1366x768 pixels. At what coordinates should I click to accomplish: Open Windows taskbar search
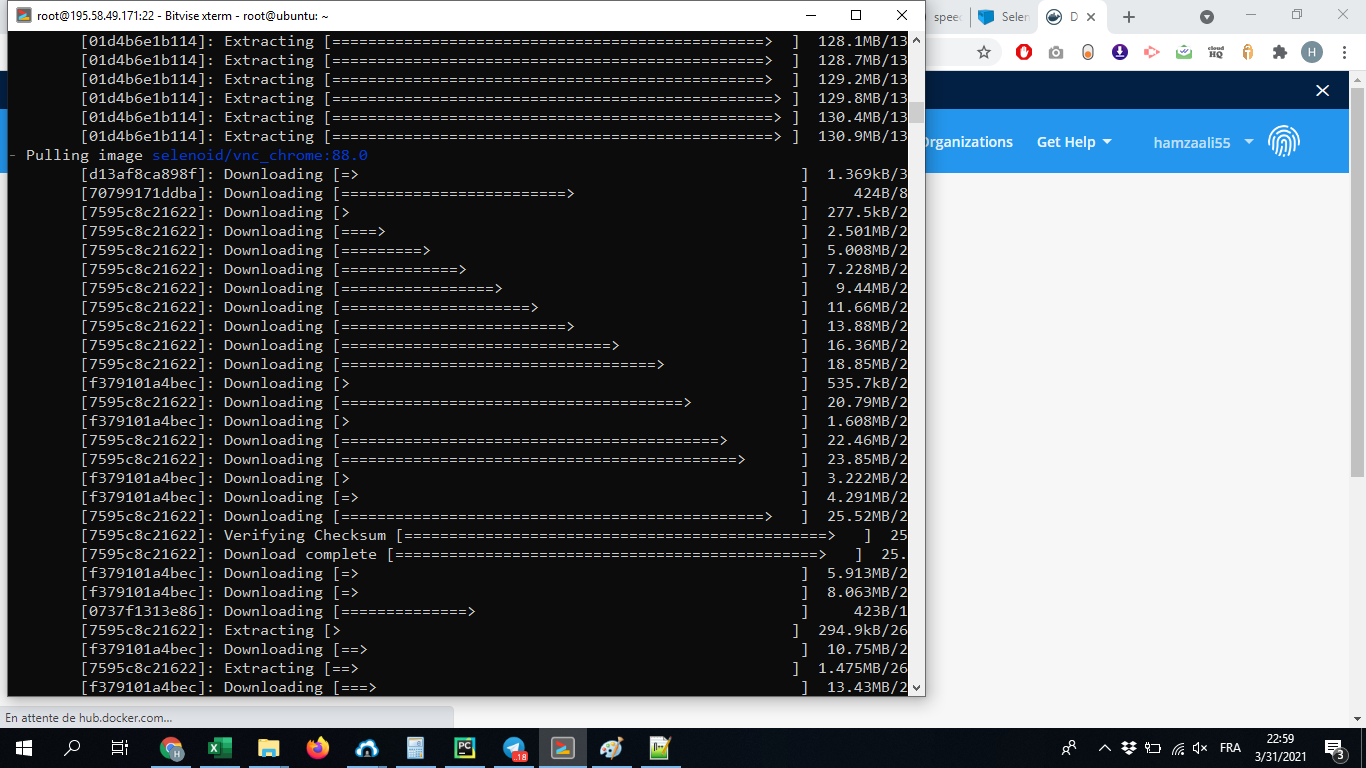click(x=72, y=748)
